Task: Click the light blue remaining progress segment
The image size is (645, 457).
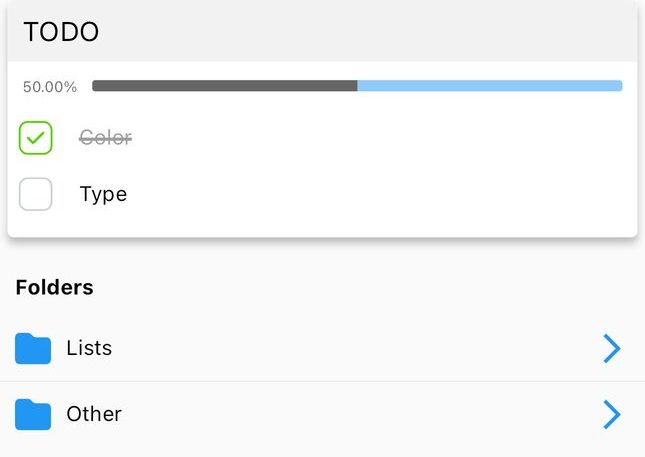Action: point(490,86)
